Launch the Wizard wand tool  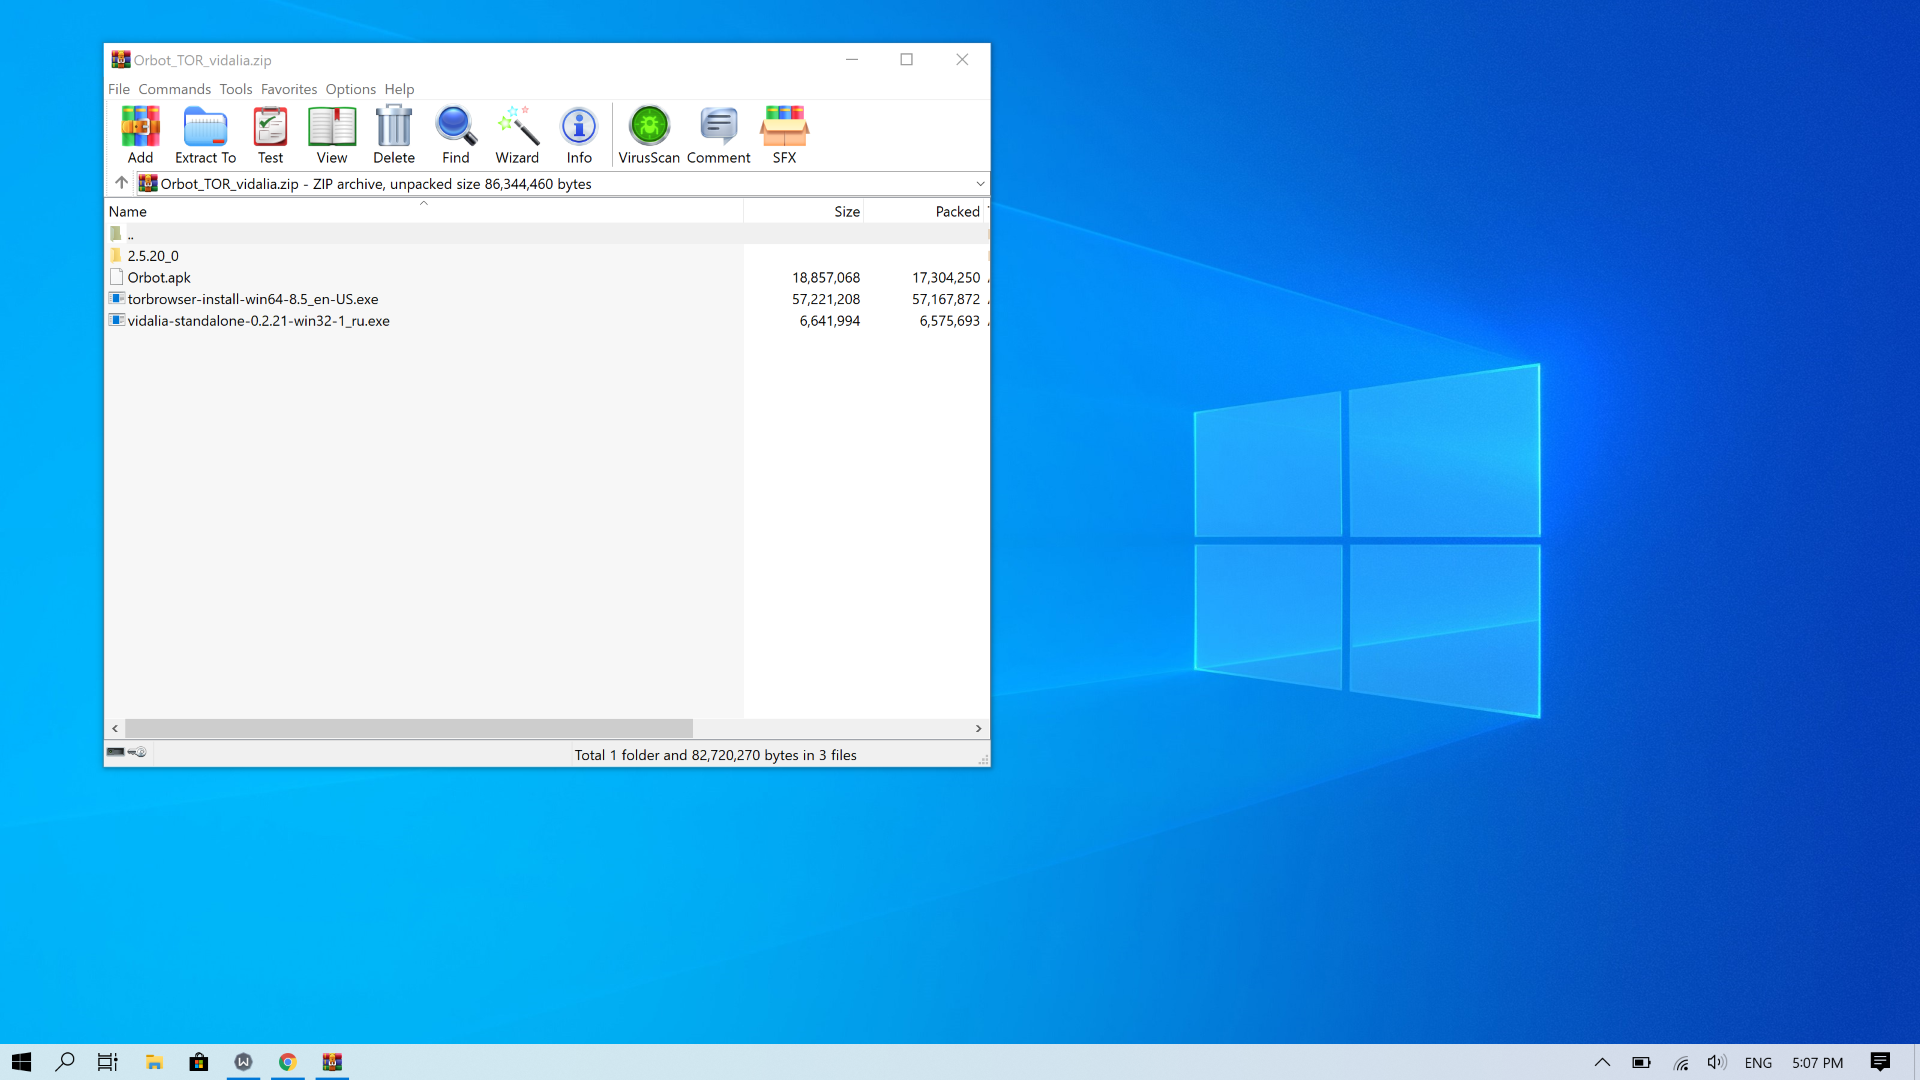[x=517, y=134]
